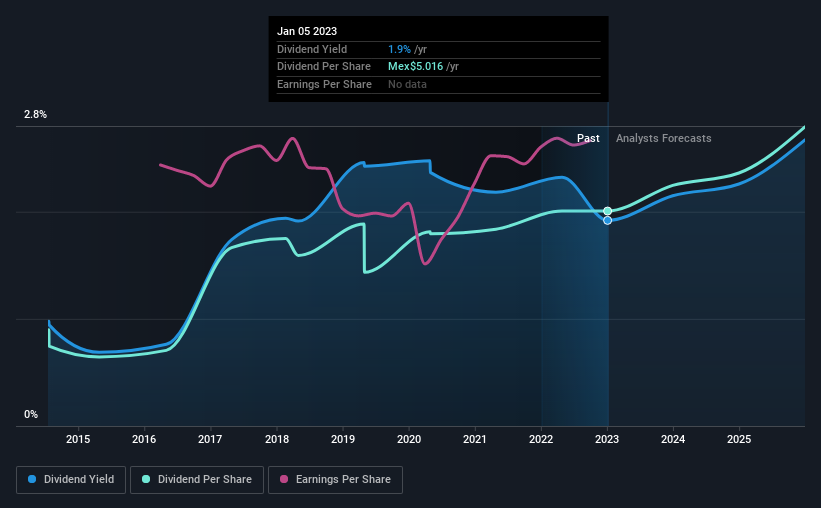Select the 2024 x-axis label
This screenshot has height=508, width=821.
click(673, 439)
